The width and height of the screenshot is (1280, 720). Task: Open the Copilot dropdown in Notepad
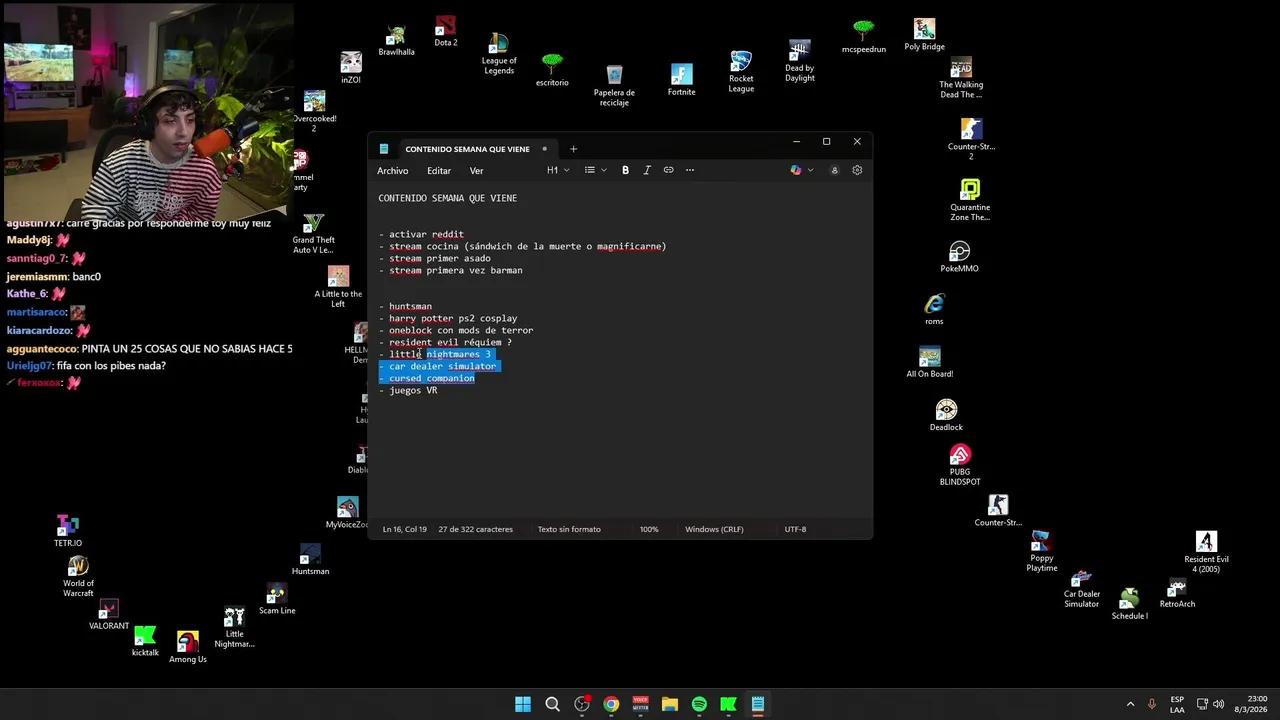coord(801,170)
